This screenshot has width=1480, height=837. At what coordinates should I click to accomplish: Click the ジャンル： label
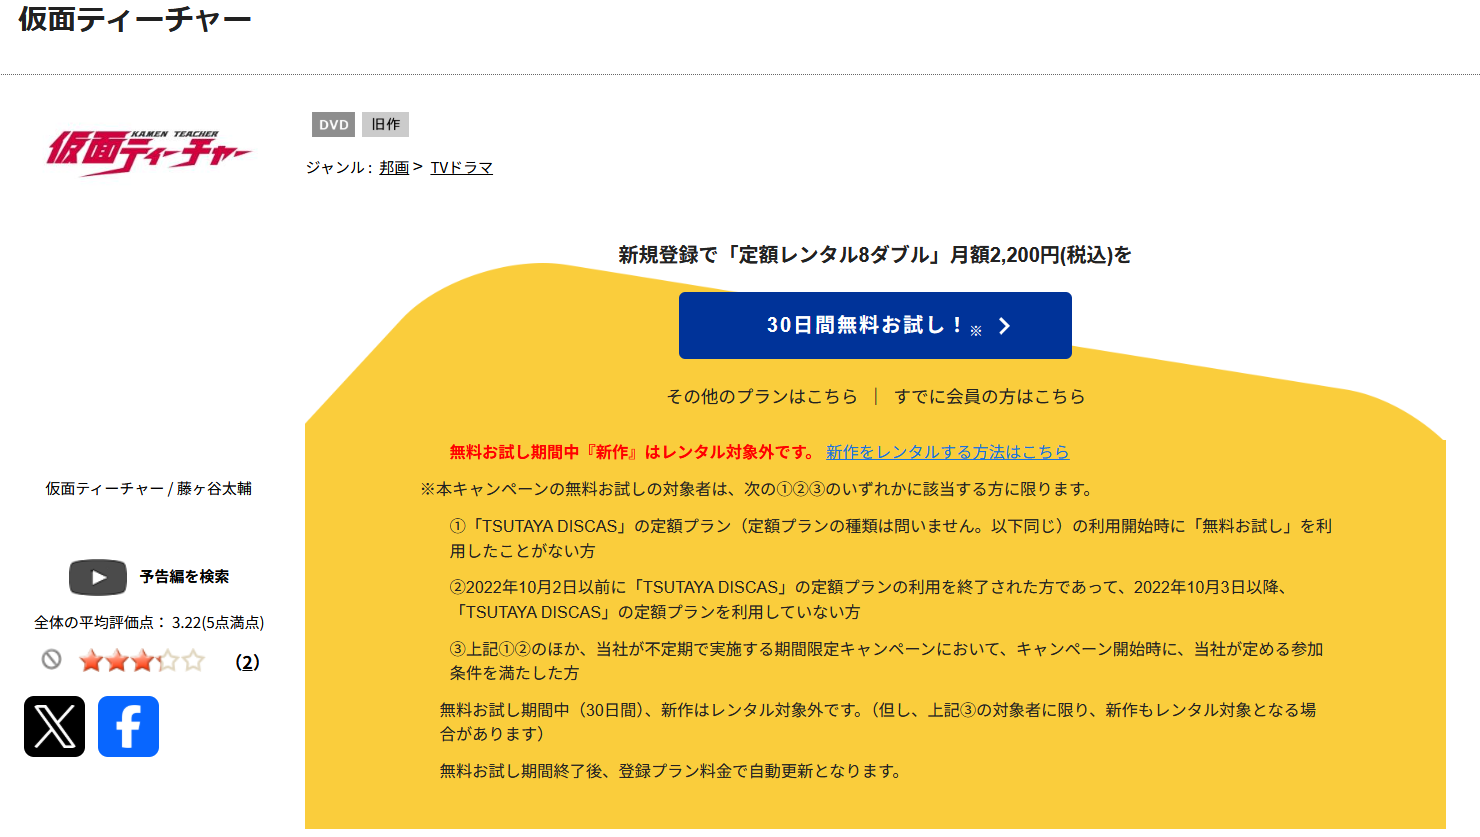click(339, 168)
